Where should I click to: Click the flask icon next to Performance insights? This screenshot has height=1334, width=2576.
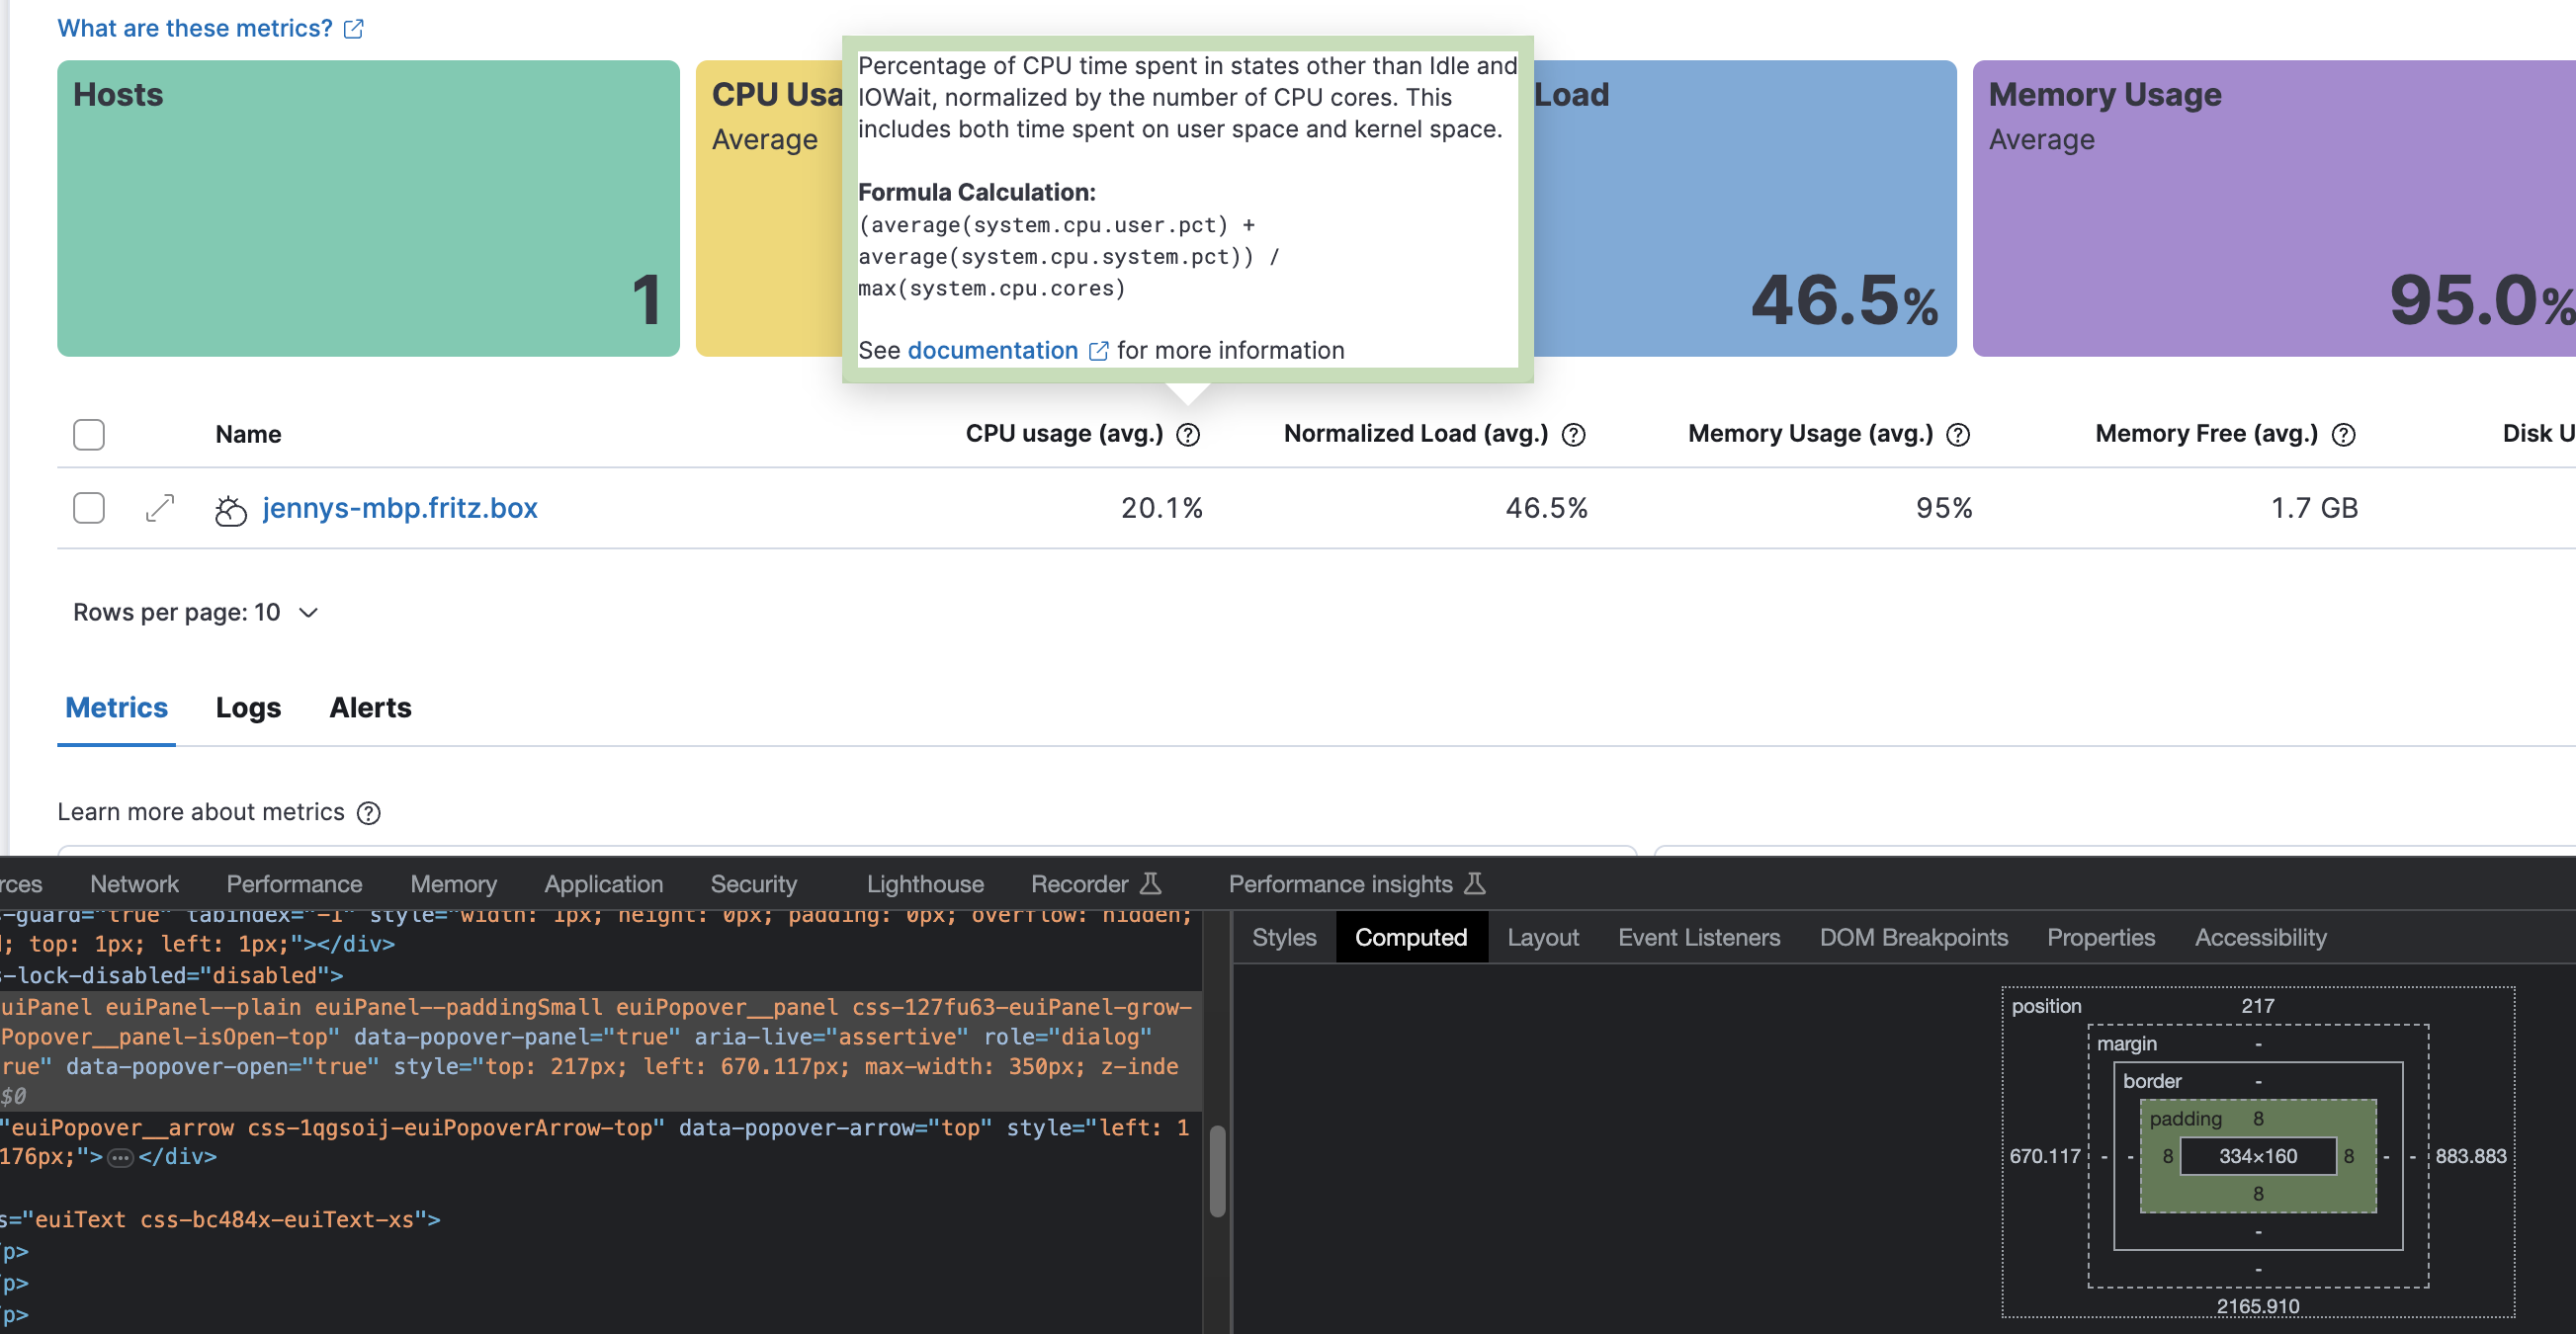[1474, 884]
